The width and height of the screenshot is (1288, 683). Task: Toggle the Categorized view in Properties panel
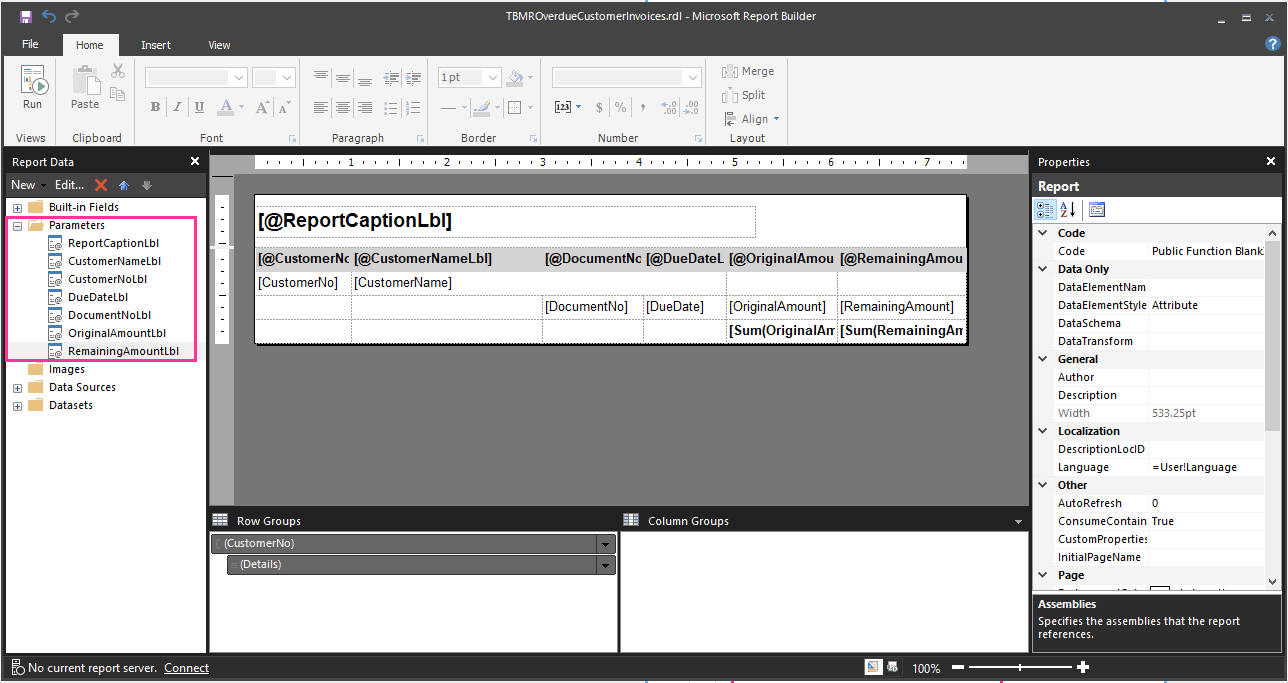[1045, 210]
